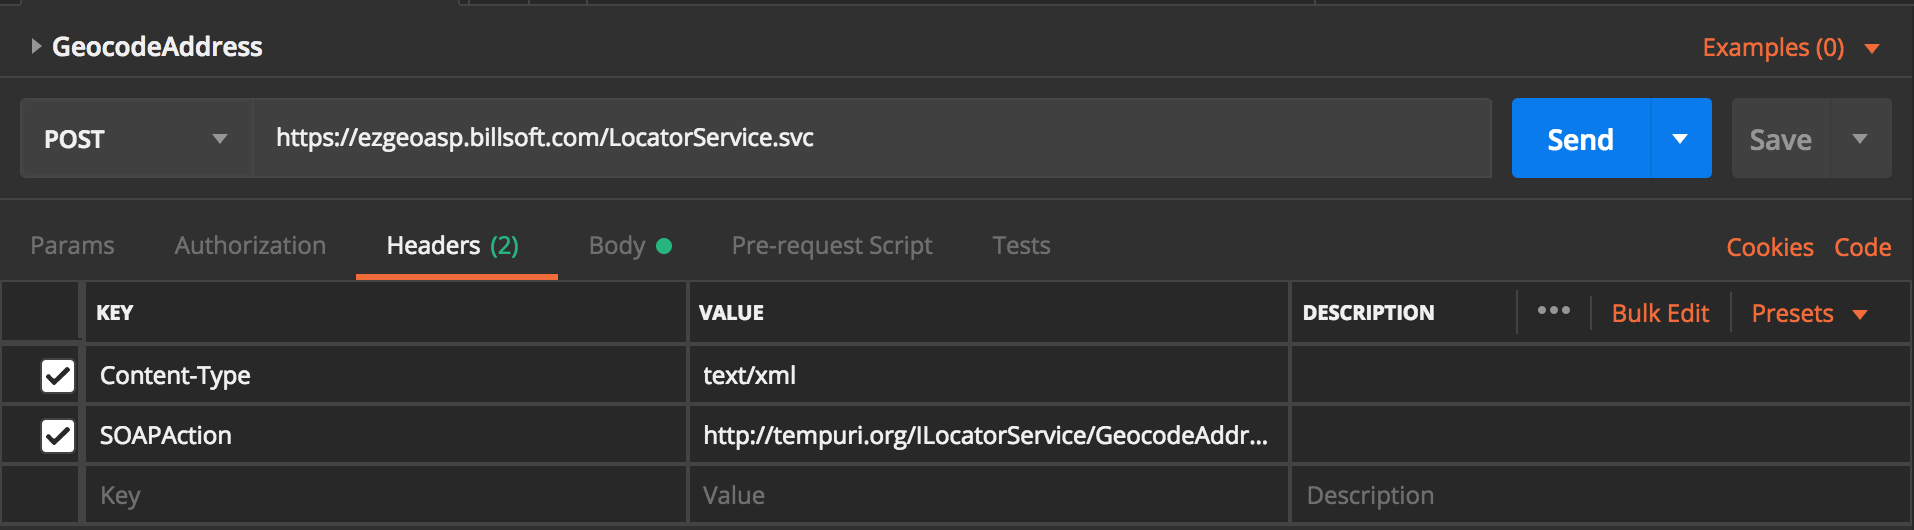
Task: Expand the GeocodeAddress request details triangle
Action: pyautogui.click(x=36, y=46)
